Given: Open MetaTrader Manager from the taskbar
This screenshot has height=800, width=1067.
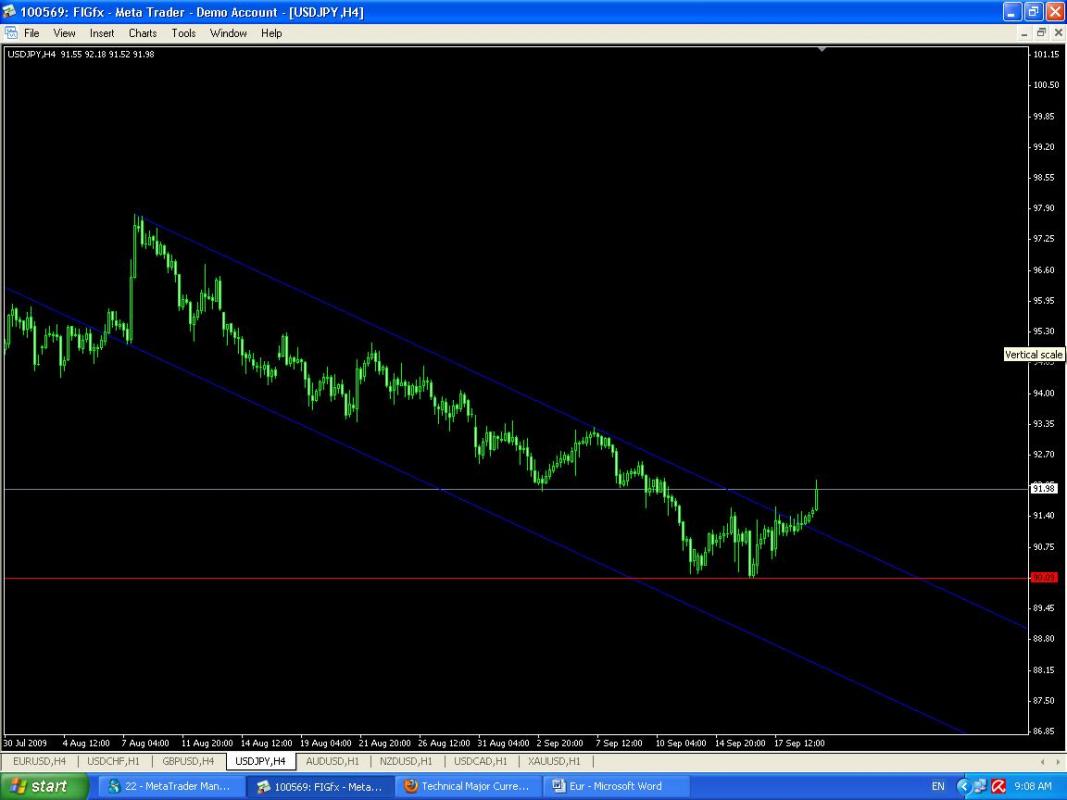Looking at the screenshot, I should 171,786.
